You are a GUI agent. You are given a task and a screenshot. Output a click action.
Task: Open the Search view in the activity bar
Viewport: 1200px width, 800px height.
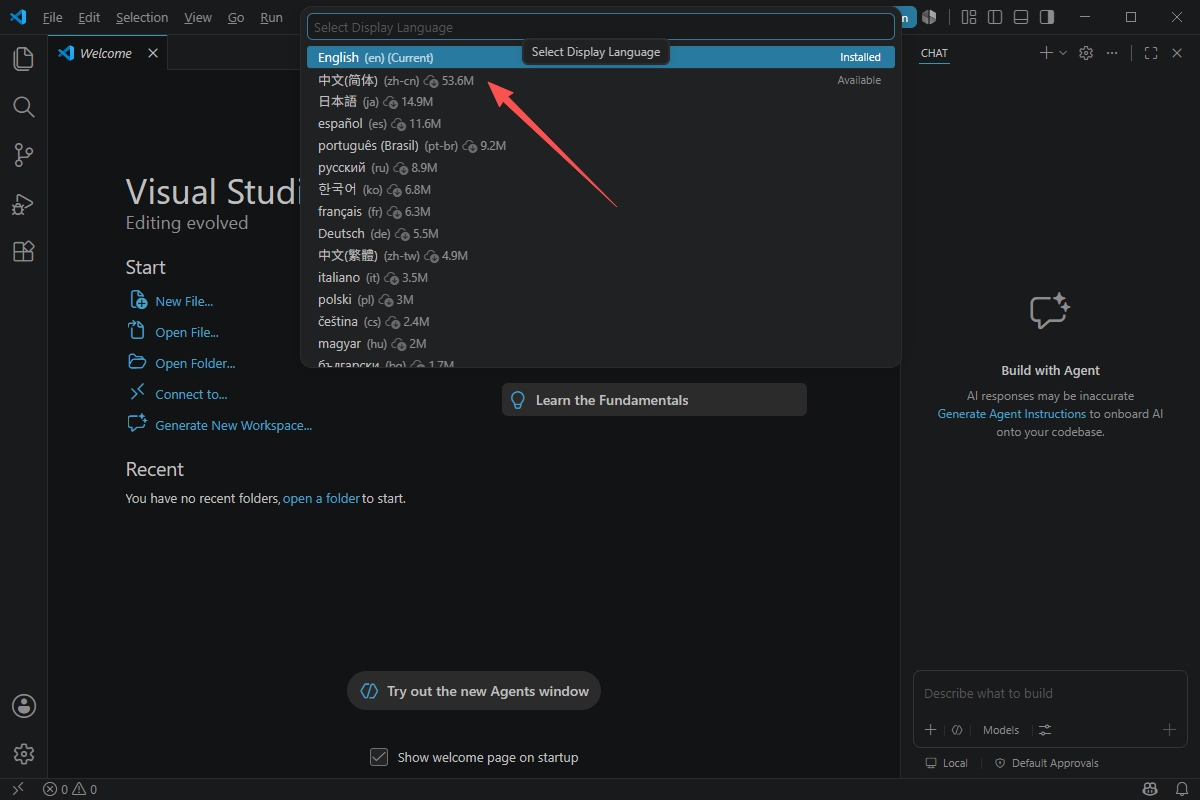tap(24, 107)
